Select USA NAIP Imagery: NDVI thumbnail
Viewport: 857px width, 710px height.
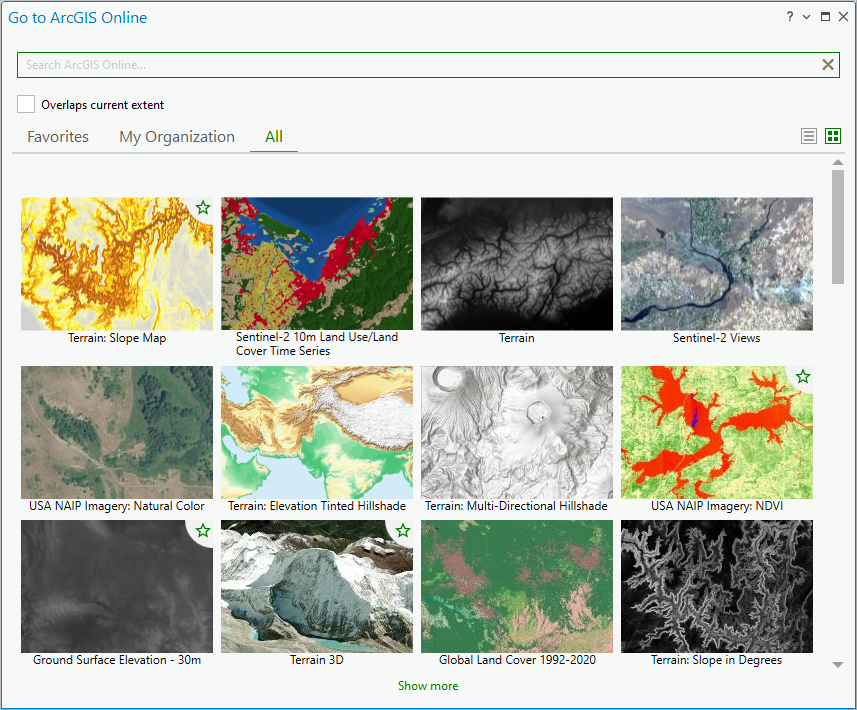[x=717, y=432]
